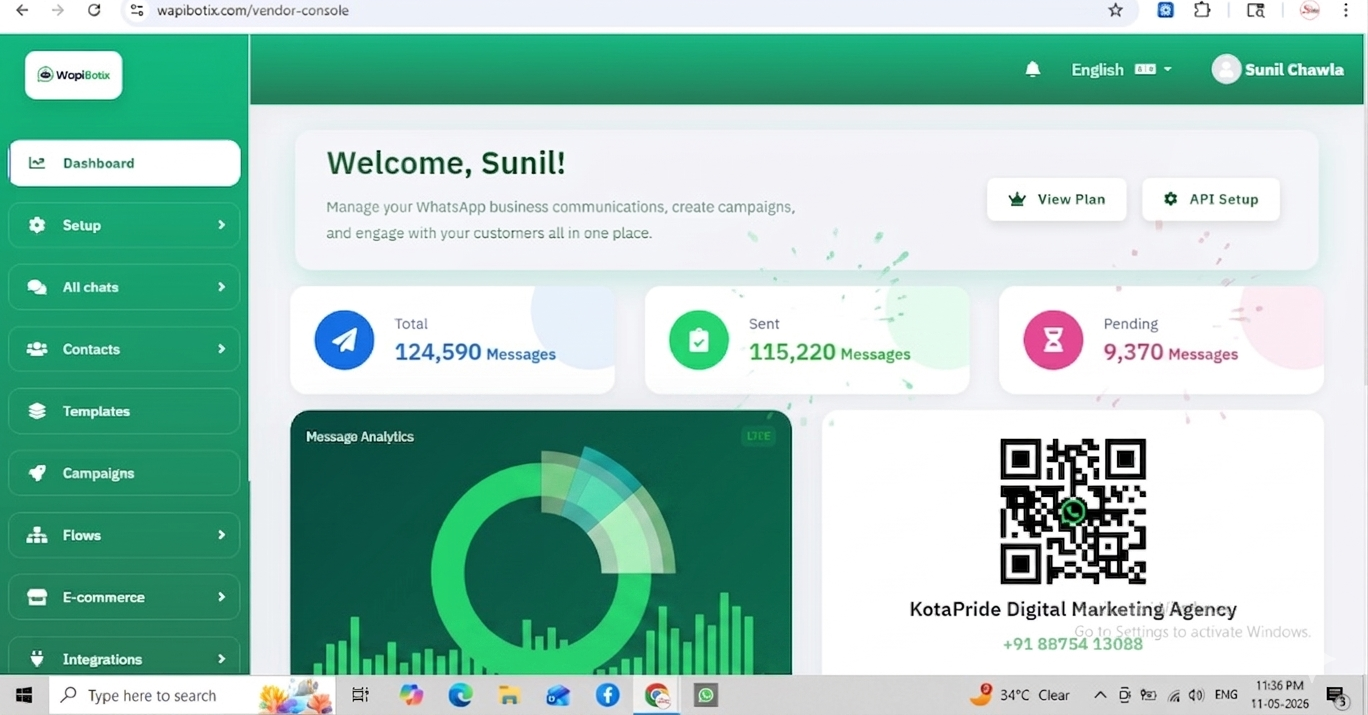Click the Campaigns rocket icon
This screenshot has height=715, width=1368.
(37, 473)
